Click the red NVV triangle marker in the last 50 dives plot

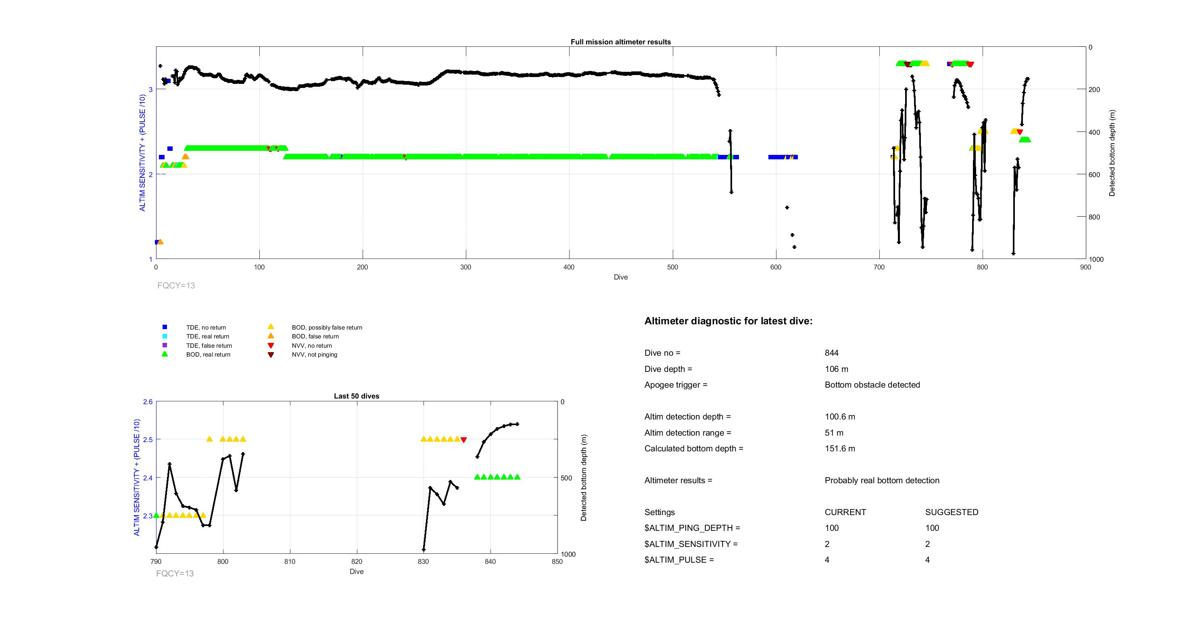tap(463, 439)
